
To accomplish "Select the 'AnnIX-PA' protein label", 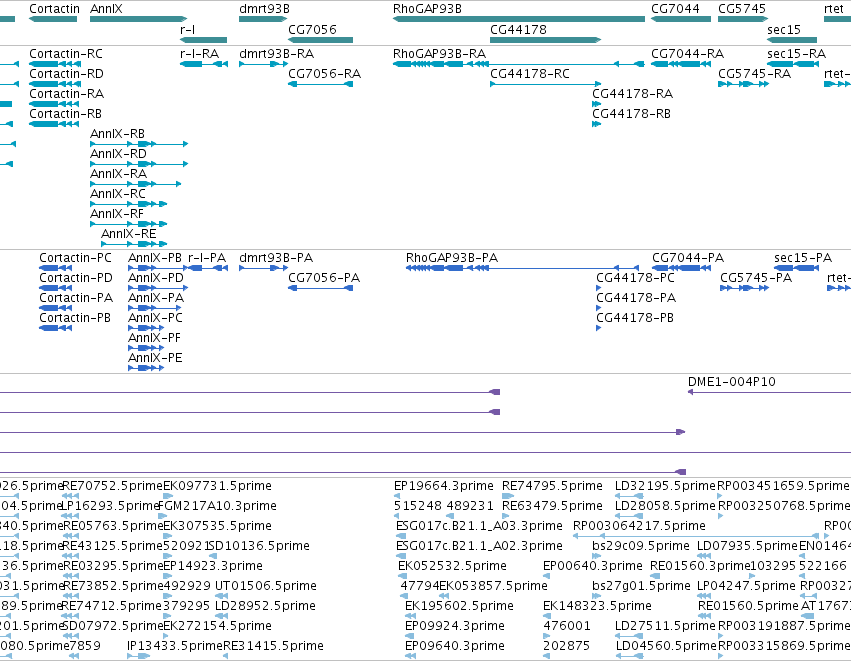I will click(x=156, y=298).
